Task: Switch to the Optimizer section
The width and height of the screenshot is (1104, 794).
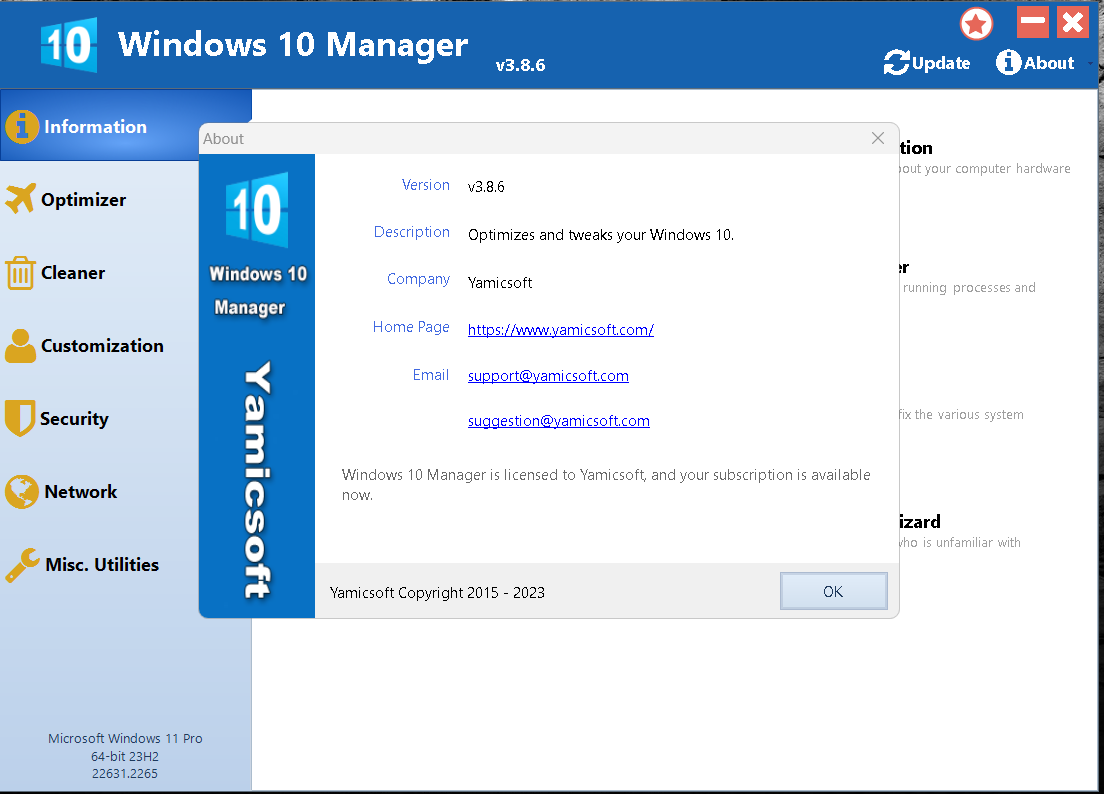Action: coord(84,200)
